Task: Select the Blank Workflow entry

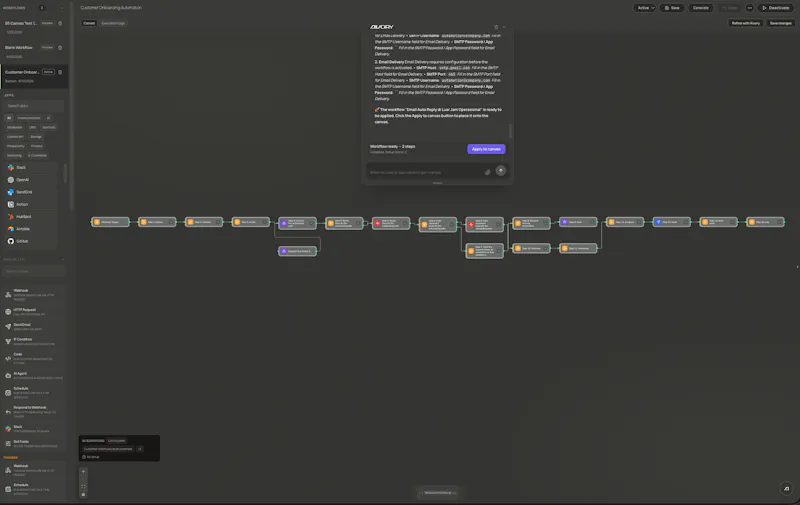Action: tap(32, 51)
